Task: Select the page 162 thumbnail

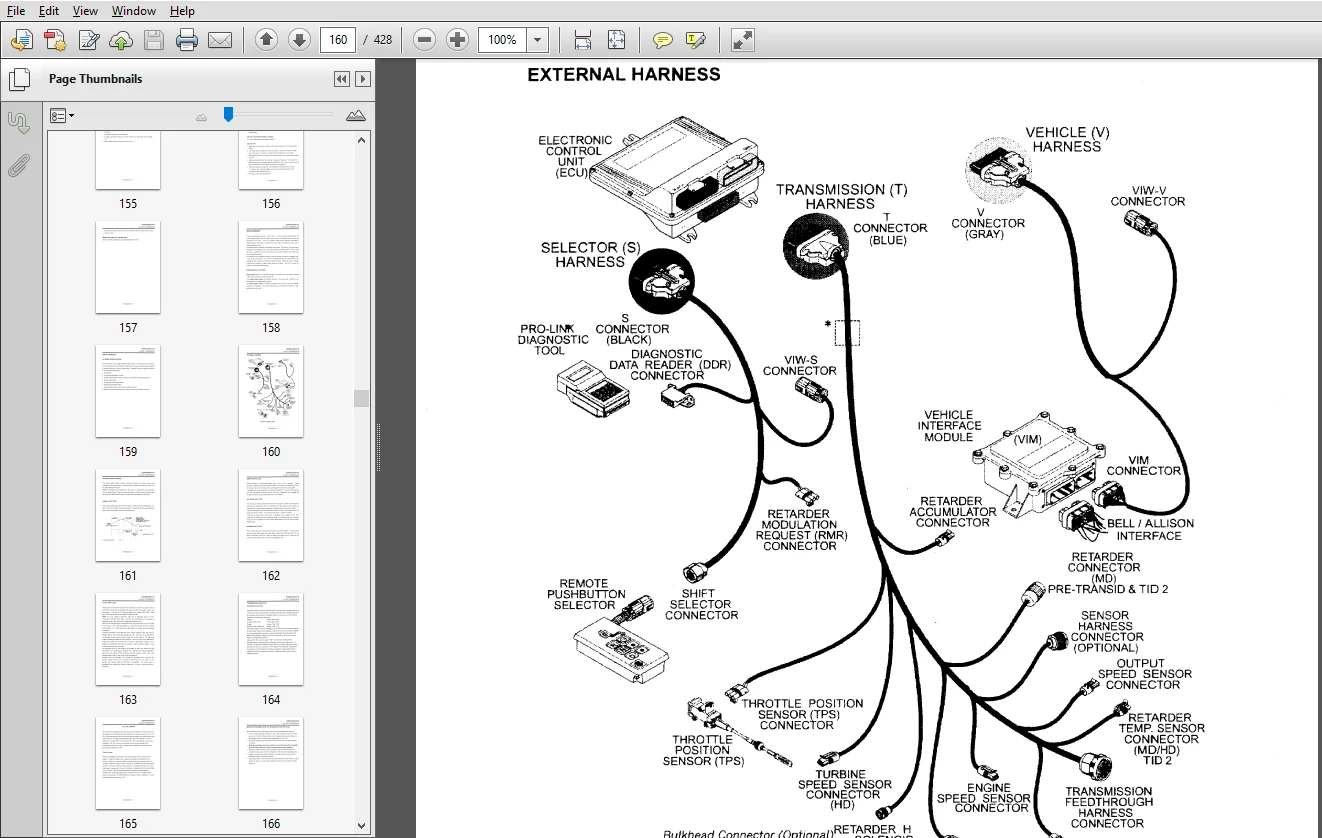Action: pos(271,515)
